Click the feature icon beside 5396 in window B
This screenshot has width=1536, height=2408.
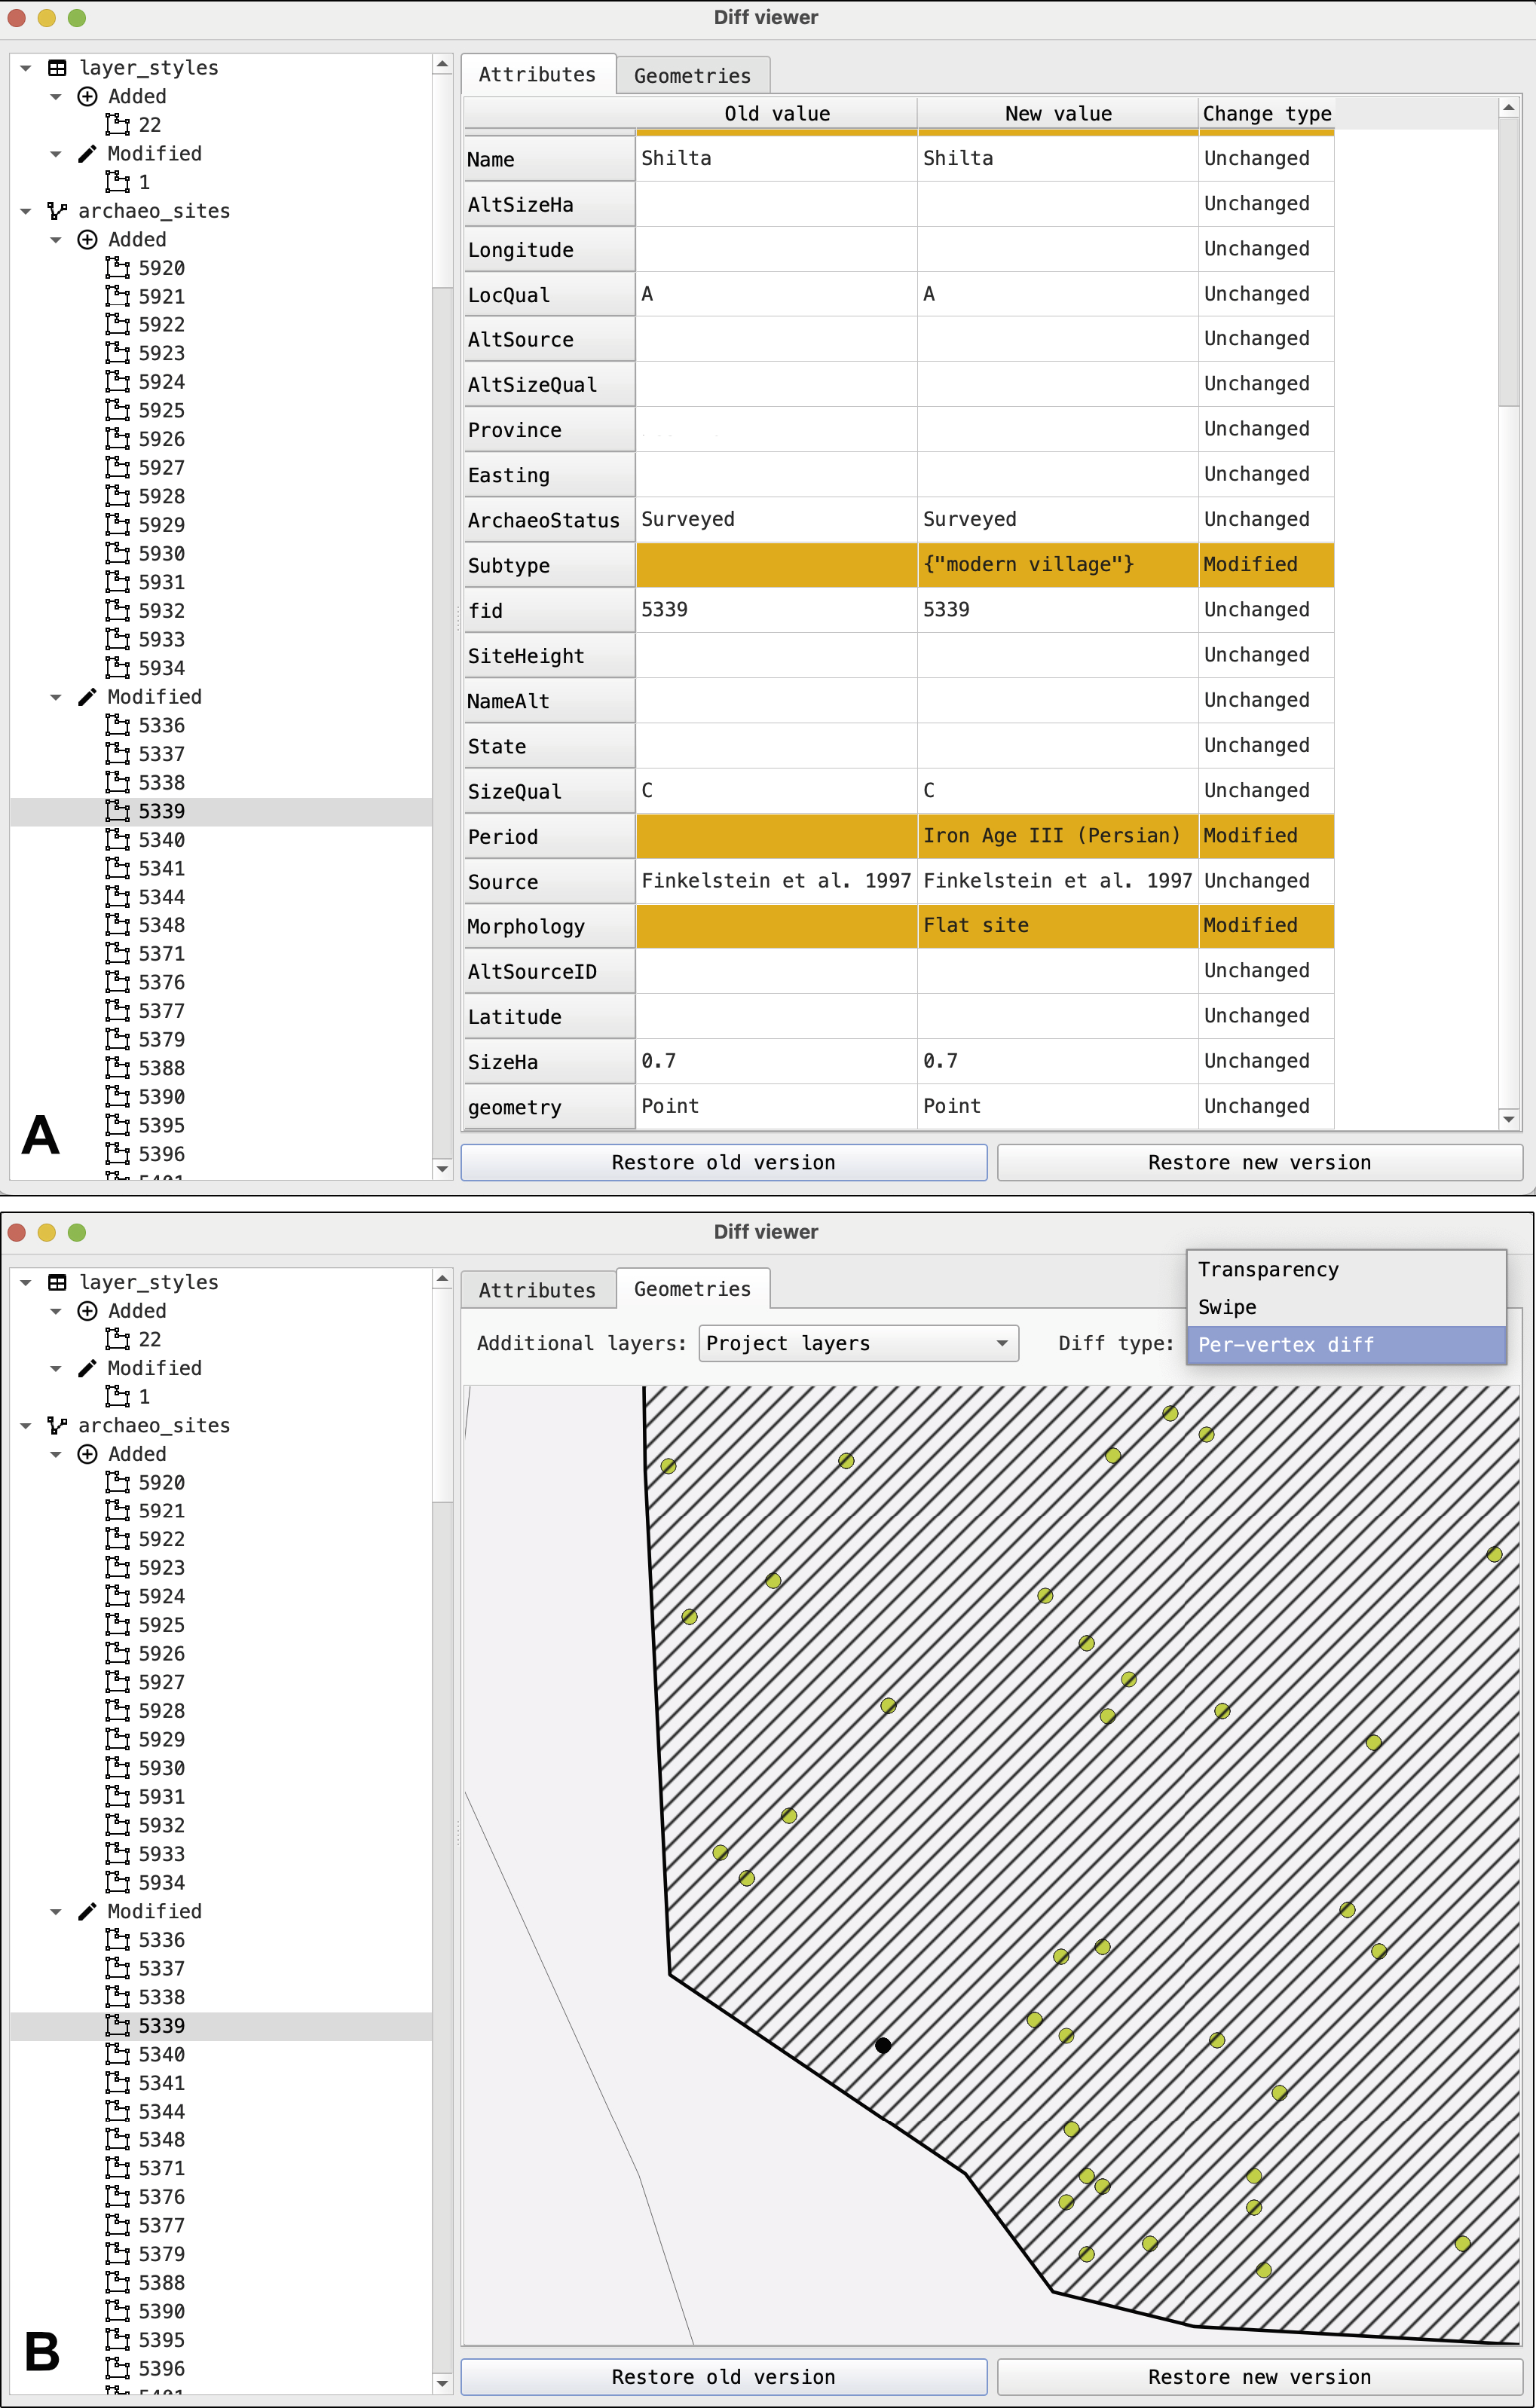118,2368
